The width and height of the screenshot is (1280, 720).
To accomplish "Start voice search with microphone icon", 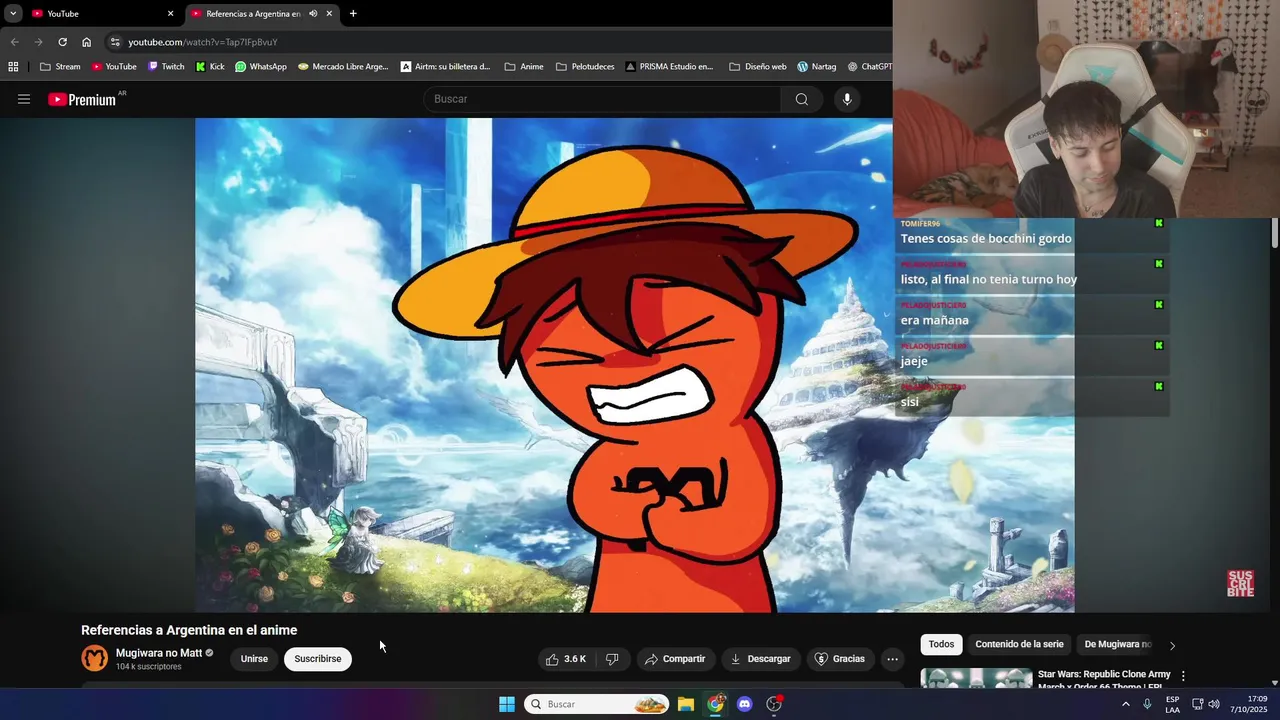I will 847,99.
